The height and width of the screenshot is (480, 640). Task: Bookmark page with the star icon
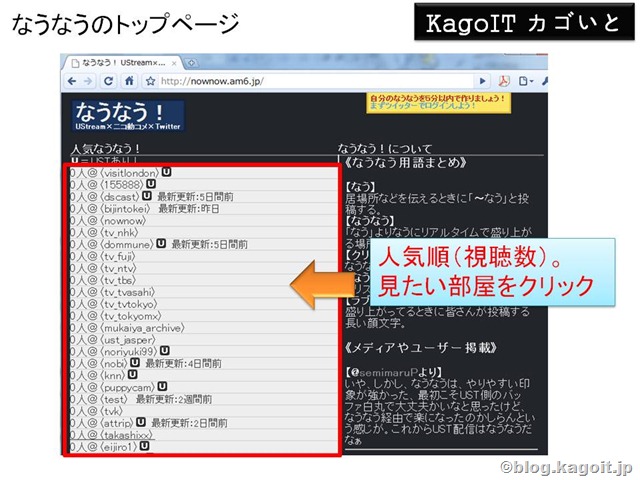(x=150, y=81)
